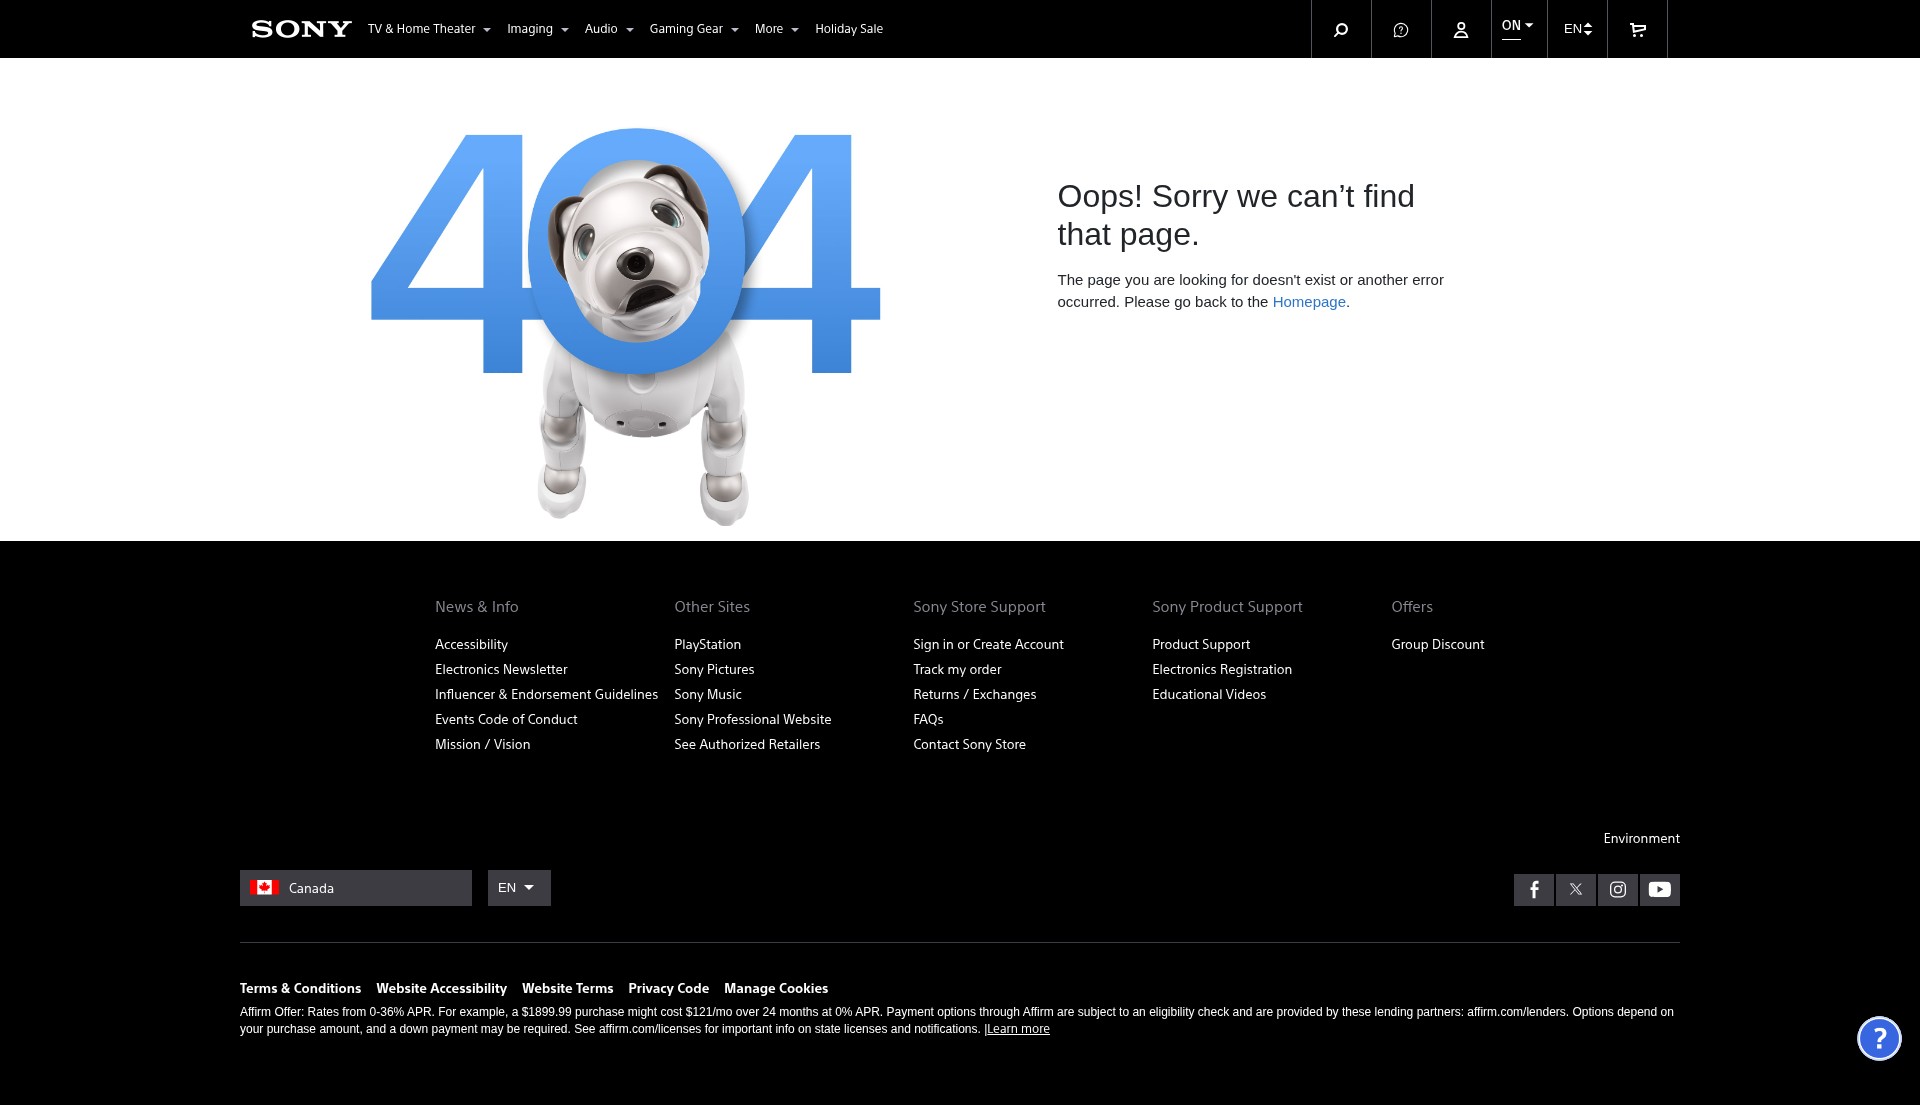Open Returns / Exchanges link
This screenshot has width=1920, height=1105.
point(974,695)
